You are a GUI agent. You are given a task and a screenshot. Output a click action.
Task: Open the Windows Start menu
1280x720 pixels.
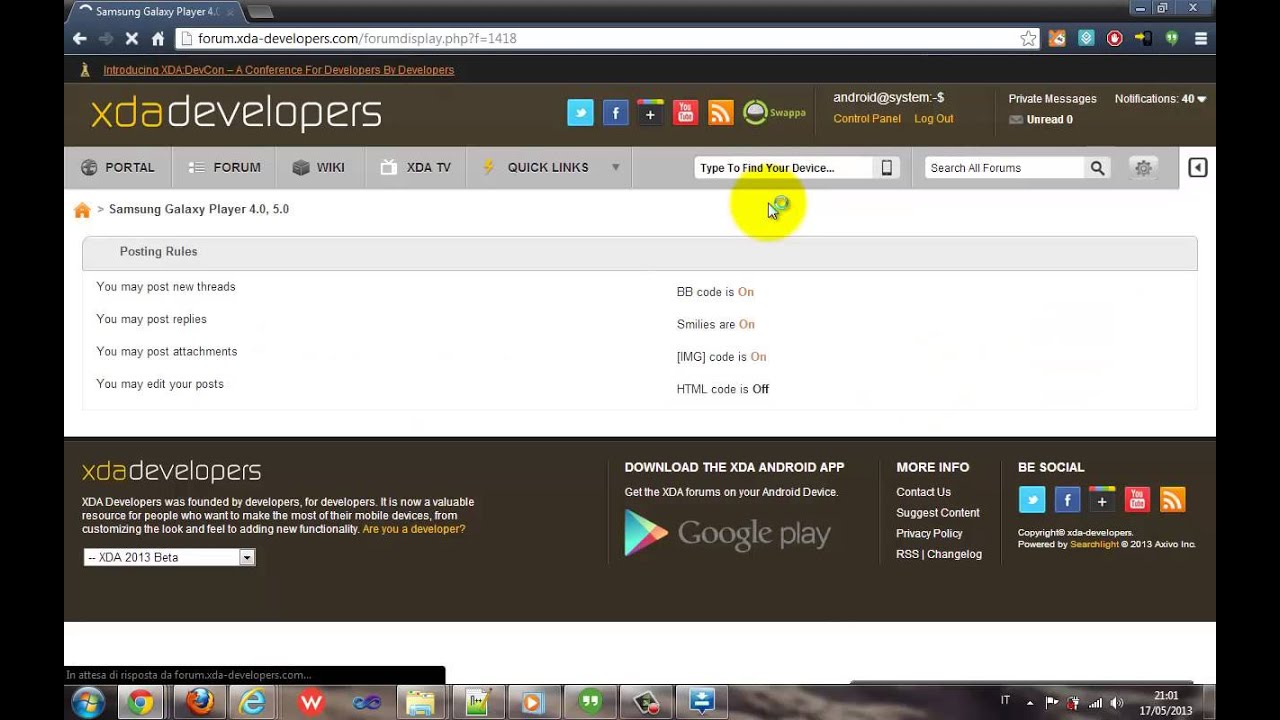(x=88, y=703)
